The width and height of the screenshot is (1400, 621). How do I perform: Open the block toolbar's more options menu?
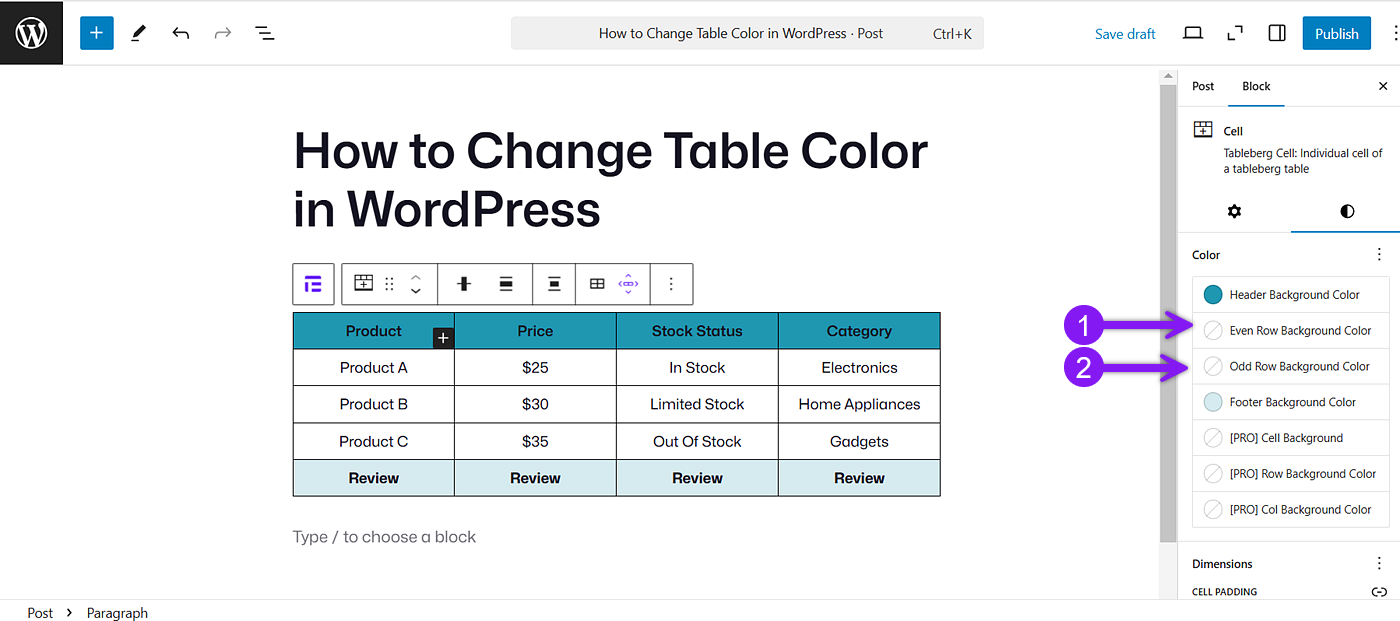[671, 284]
